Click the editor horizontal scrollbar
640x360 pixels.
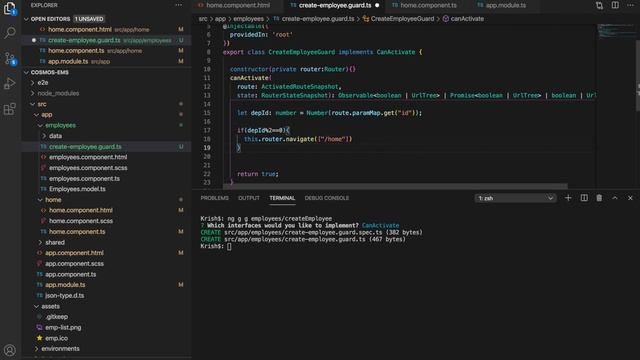(395, 186)
